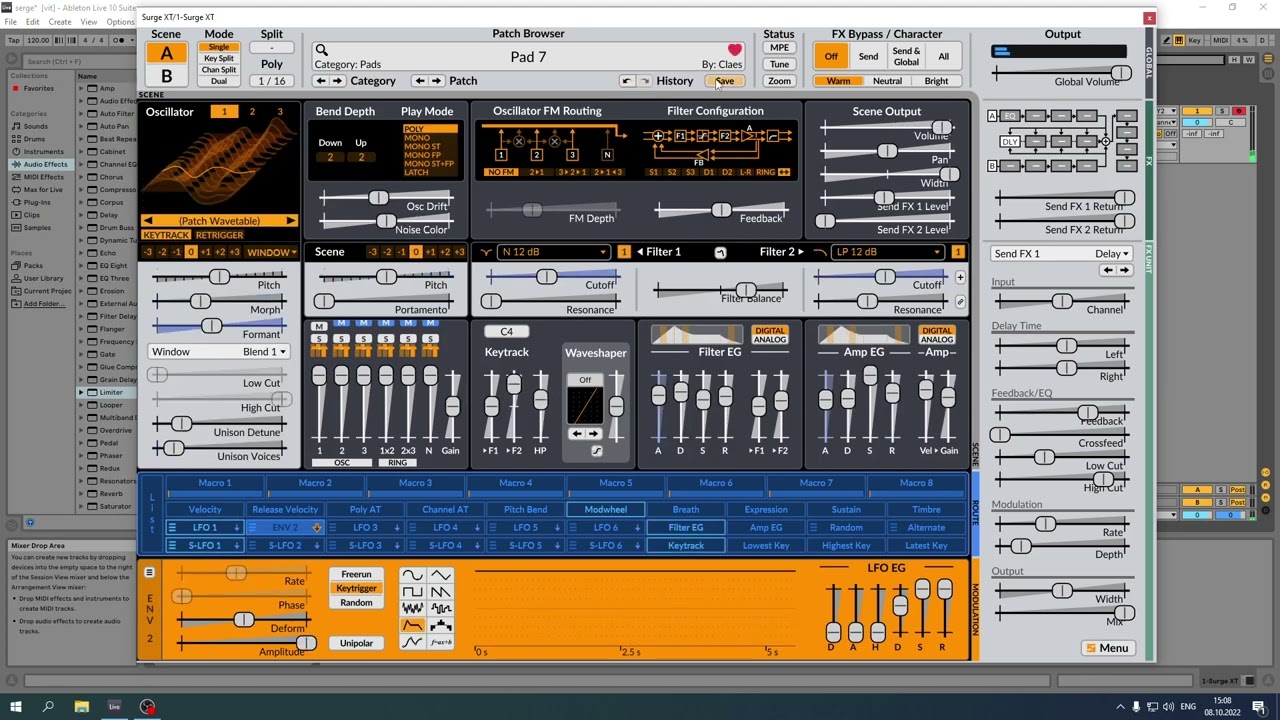The width and height of the screenshot is (1280, 720).
Task: Save the current patch
Action: pyautogui.click(x=725, y=81)
